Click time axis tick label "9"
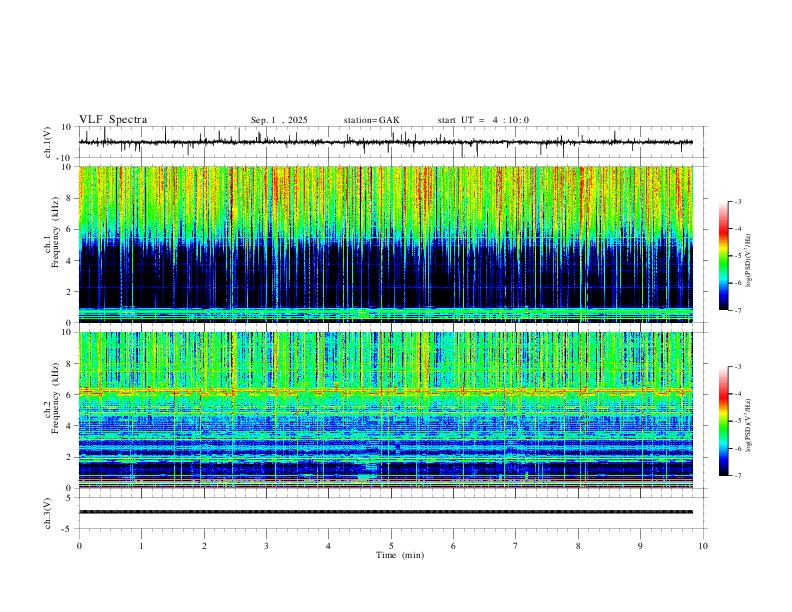This screenshot has height=612, width=792. [640, 546]
